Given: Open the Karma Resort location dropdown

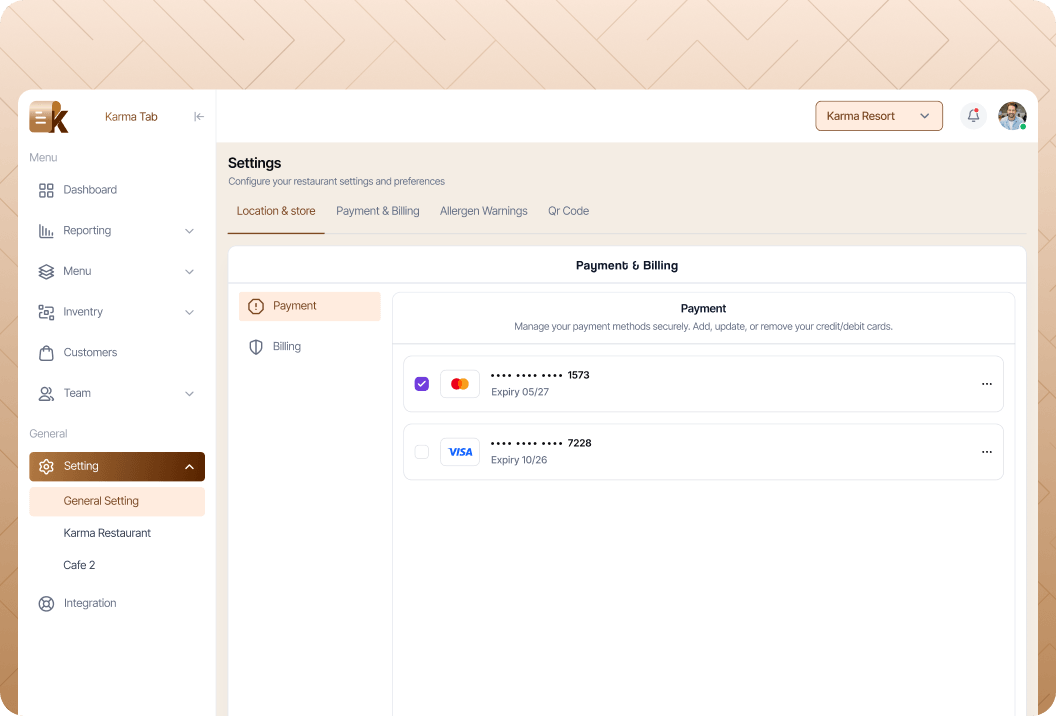Looking at the screenshot, I should coord(879,116).
